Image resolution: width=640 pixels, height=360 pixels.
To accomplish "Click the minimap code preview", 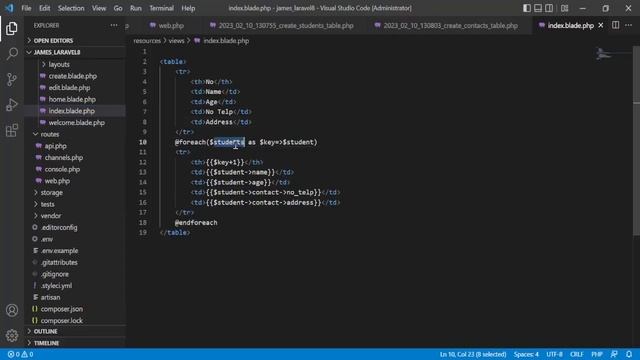I will (x=604, y=54).
